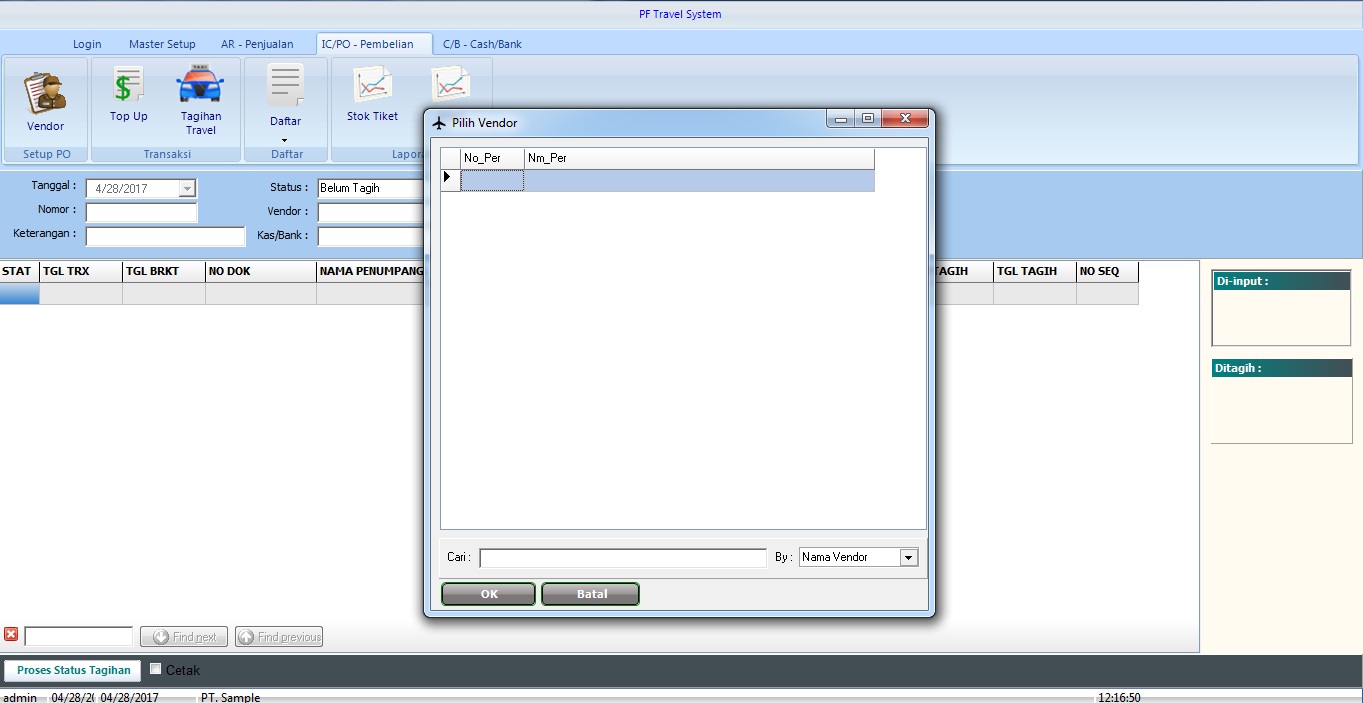1363x703 pixels.
Task: Click the Cari search input field
Action: (x=622, y=558)
